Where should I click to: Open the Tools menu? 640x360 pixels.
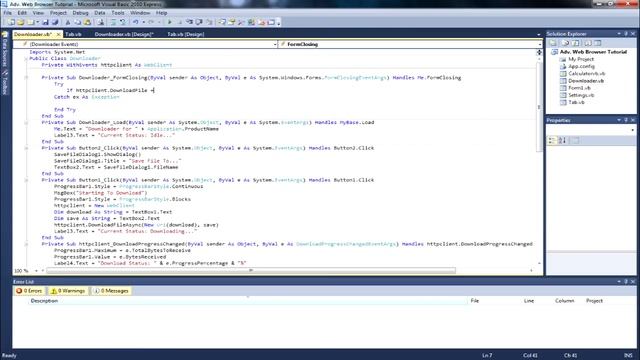coord(118,13)
